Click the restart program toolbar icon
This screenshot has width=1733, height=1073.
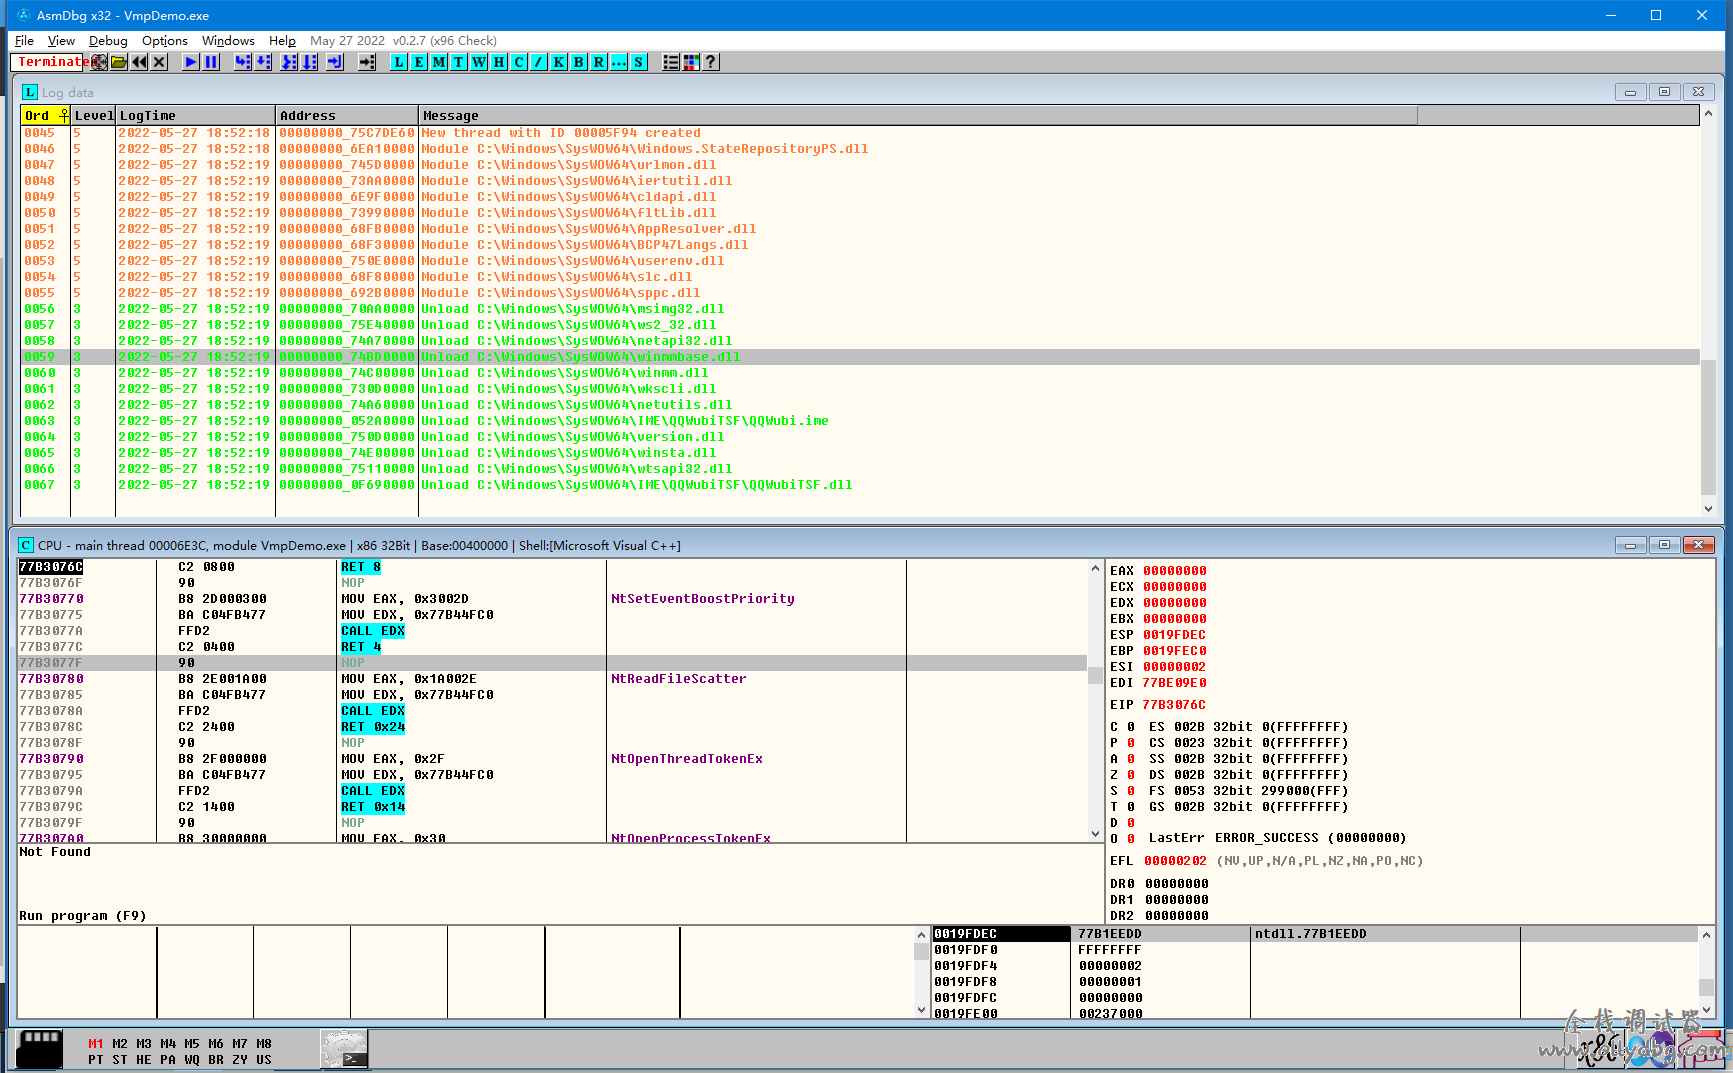point(99,62)
